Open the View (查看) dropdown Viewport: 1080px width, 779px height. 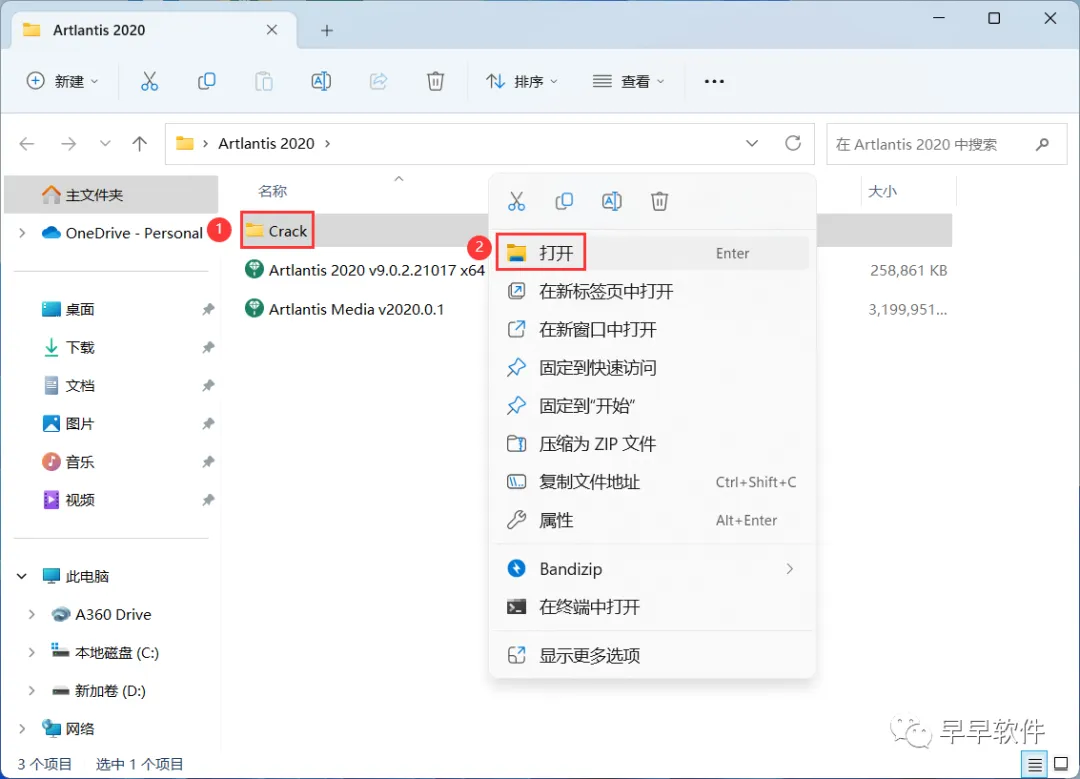[x=628, y=81]
